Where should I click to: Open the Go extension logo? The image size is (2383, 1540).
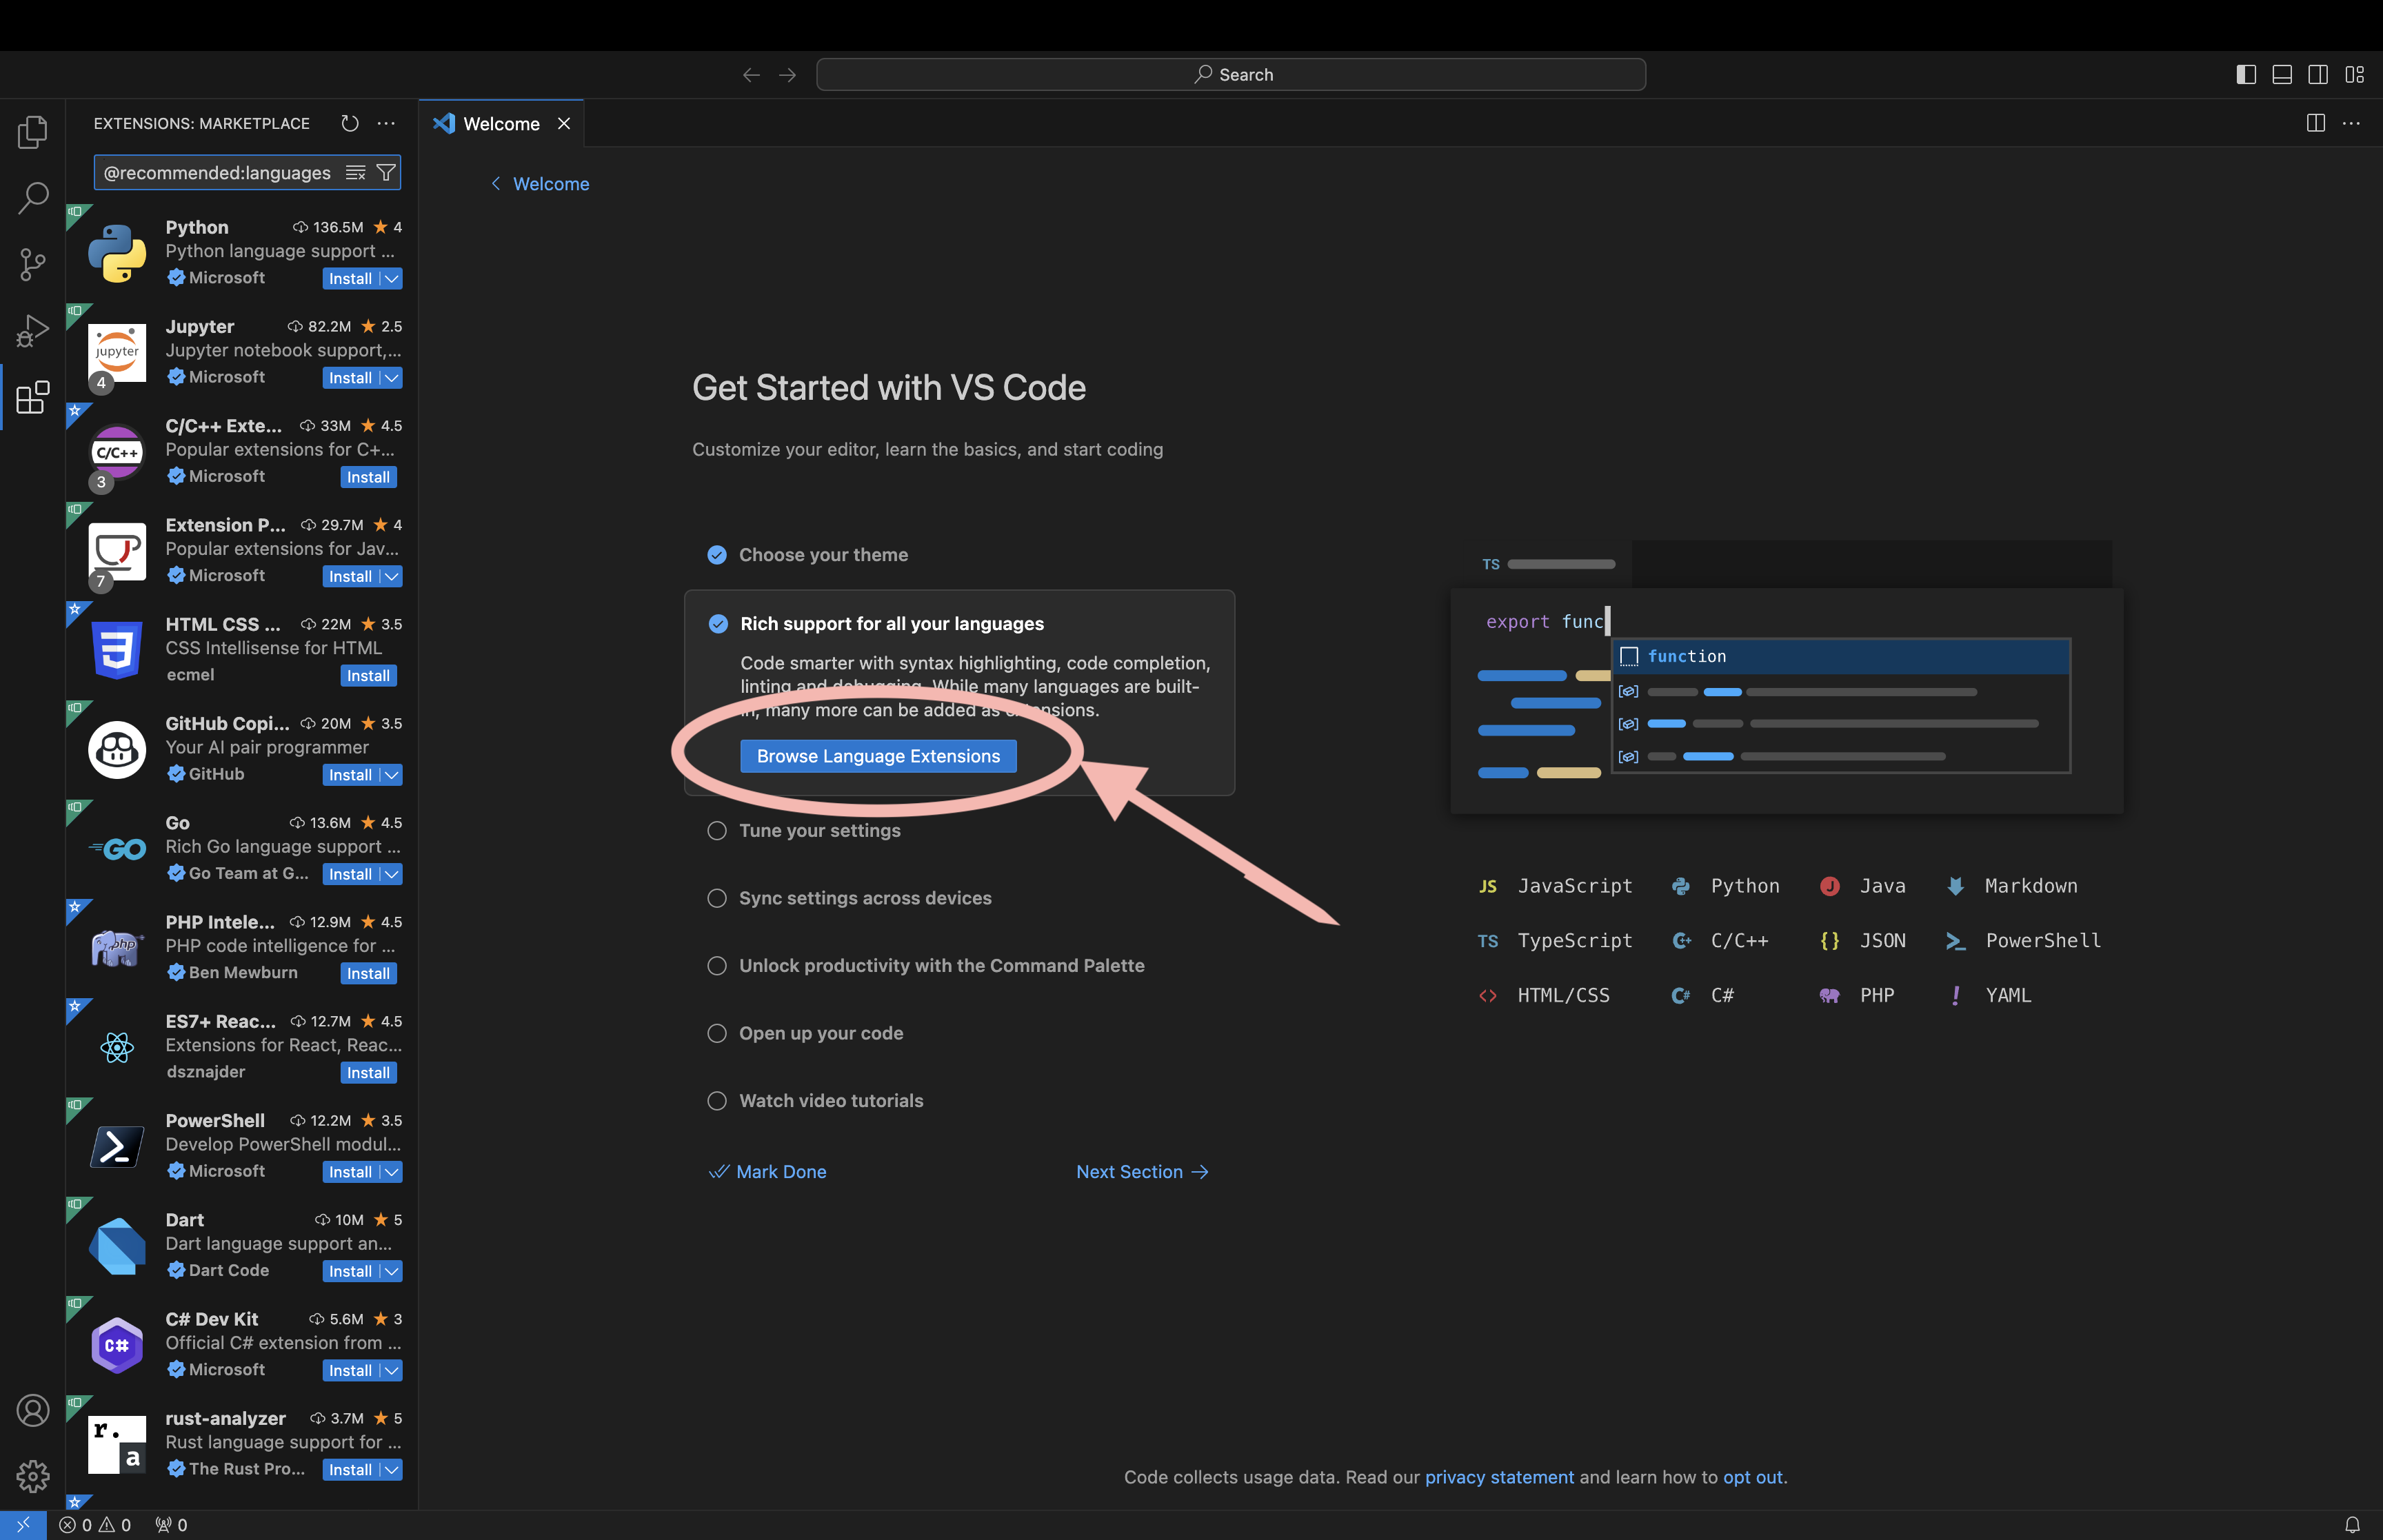coord(117,848)
